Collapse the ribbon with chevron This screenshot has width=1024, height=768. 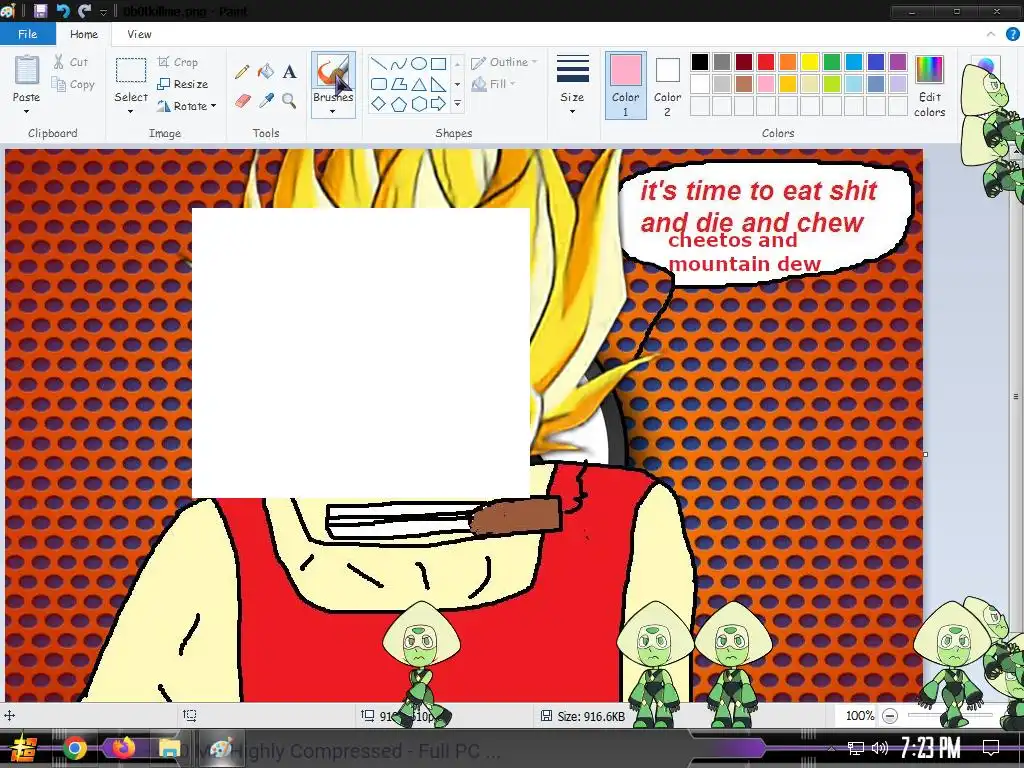click(991, 34)
